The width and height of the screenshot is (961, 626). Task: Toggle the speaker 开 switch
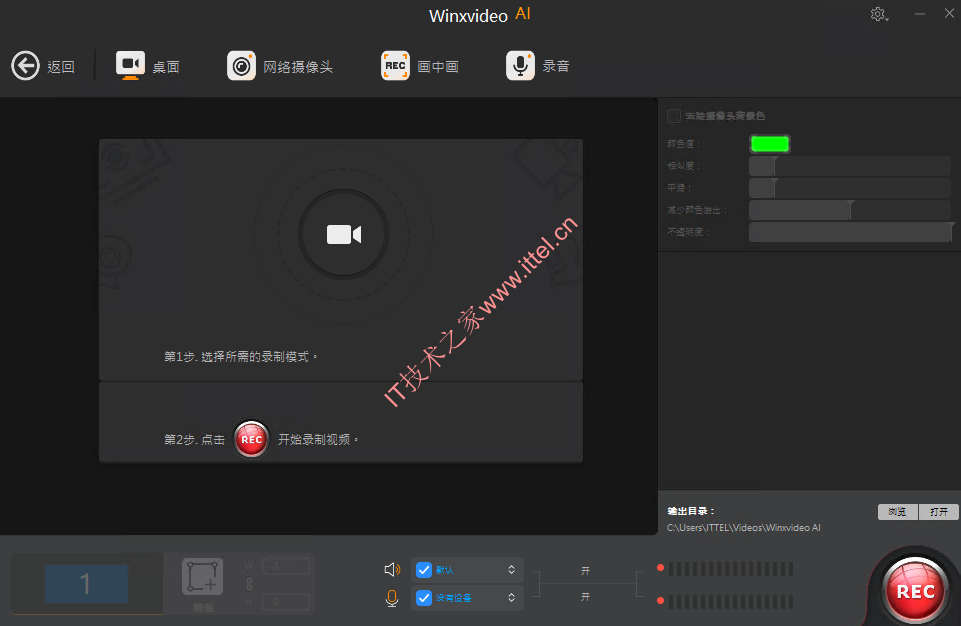point(585,571)
